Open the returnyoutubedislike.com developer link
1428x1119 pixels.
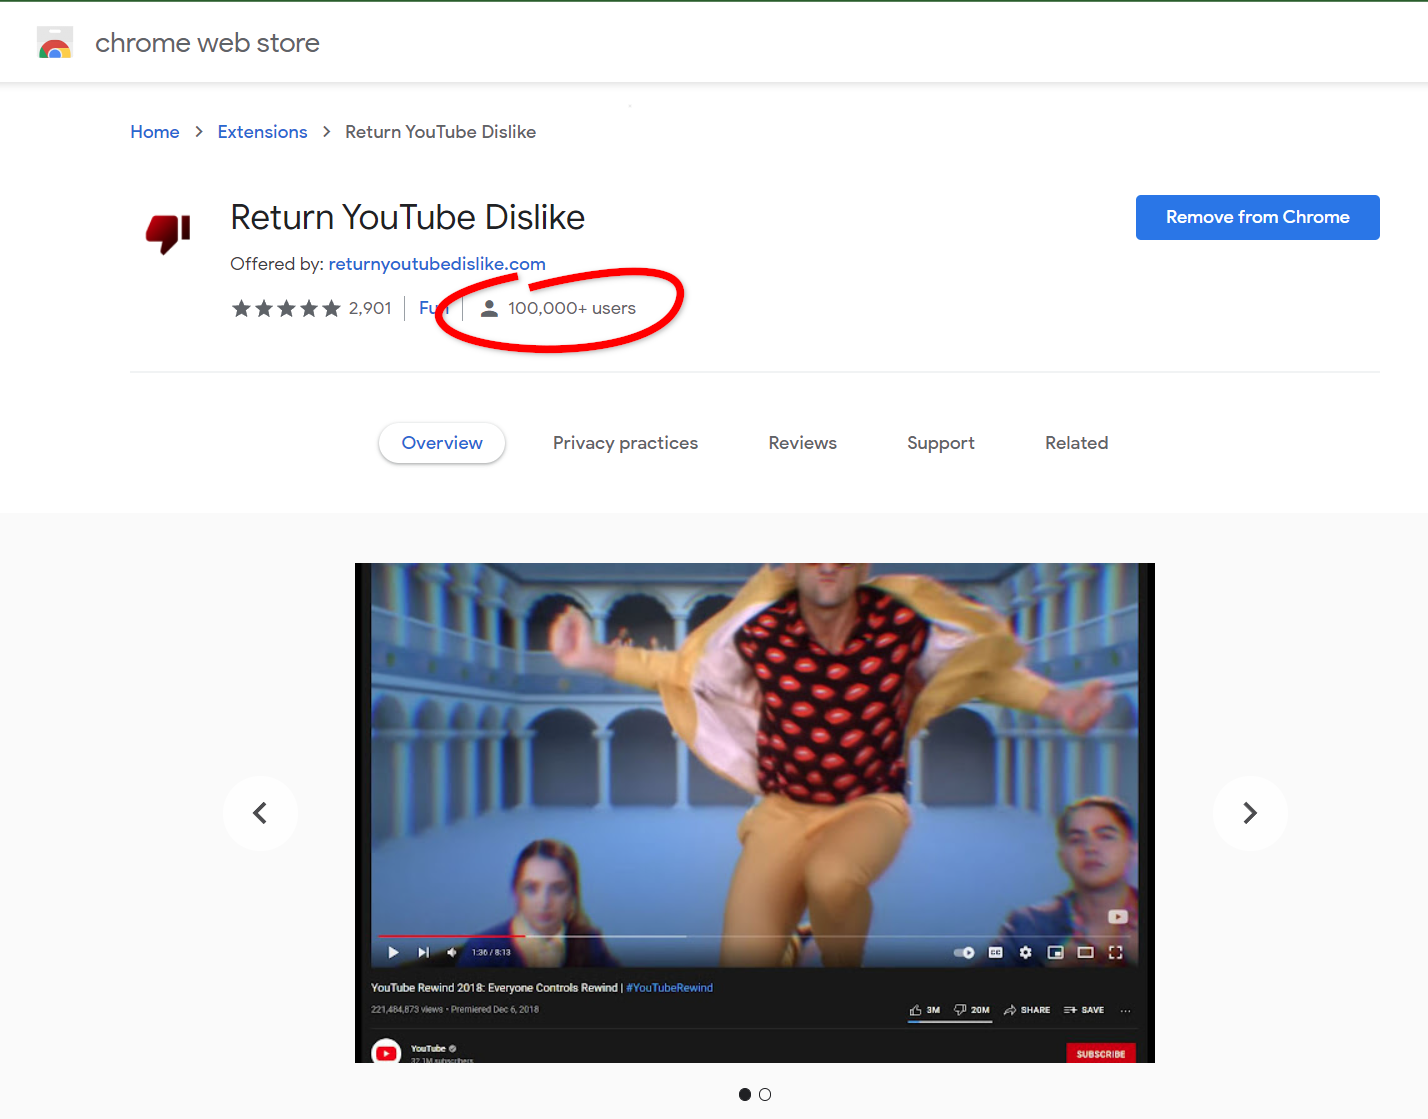pyautogui.click(x=437, y=264)
